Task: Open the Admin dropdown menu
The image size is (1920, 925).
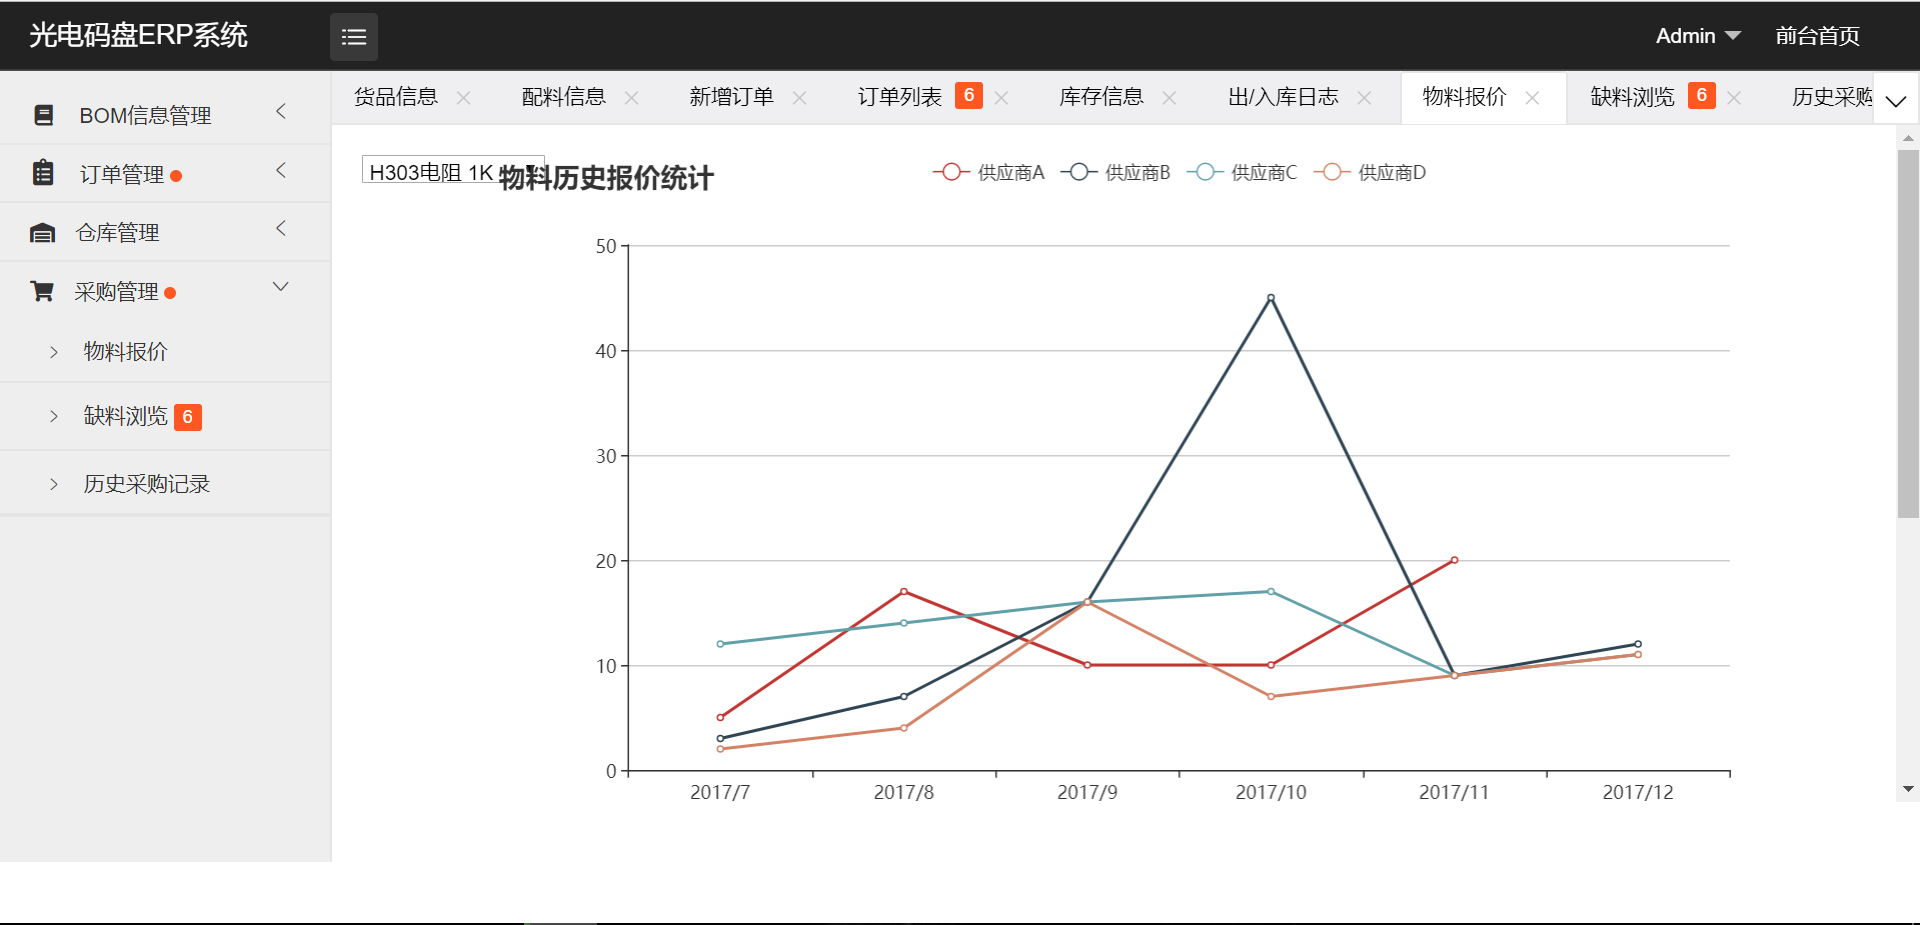Action: coord(1697,35)
